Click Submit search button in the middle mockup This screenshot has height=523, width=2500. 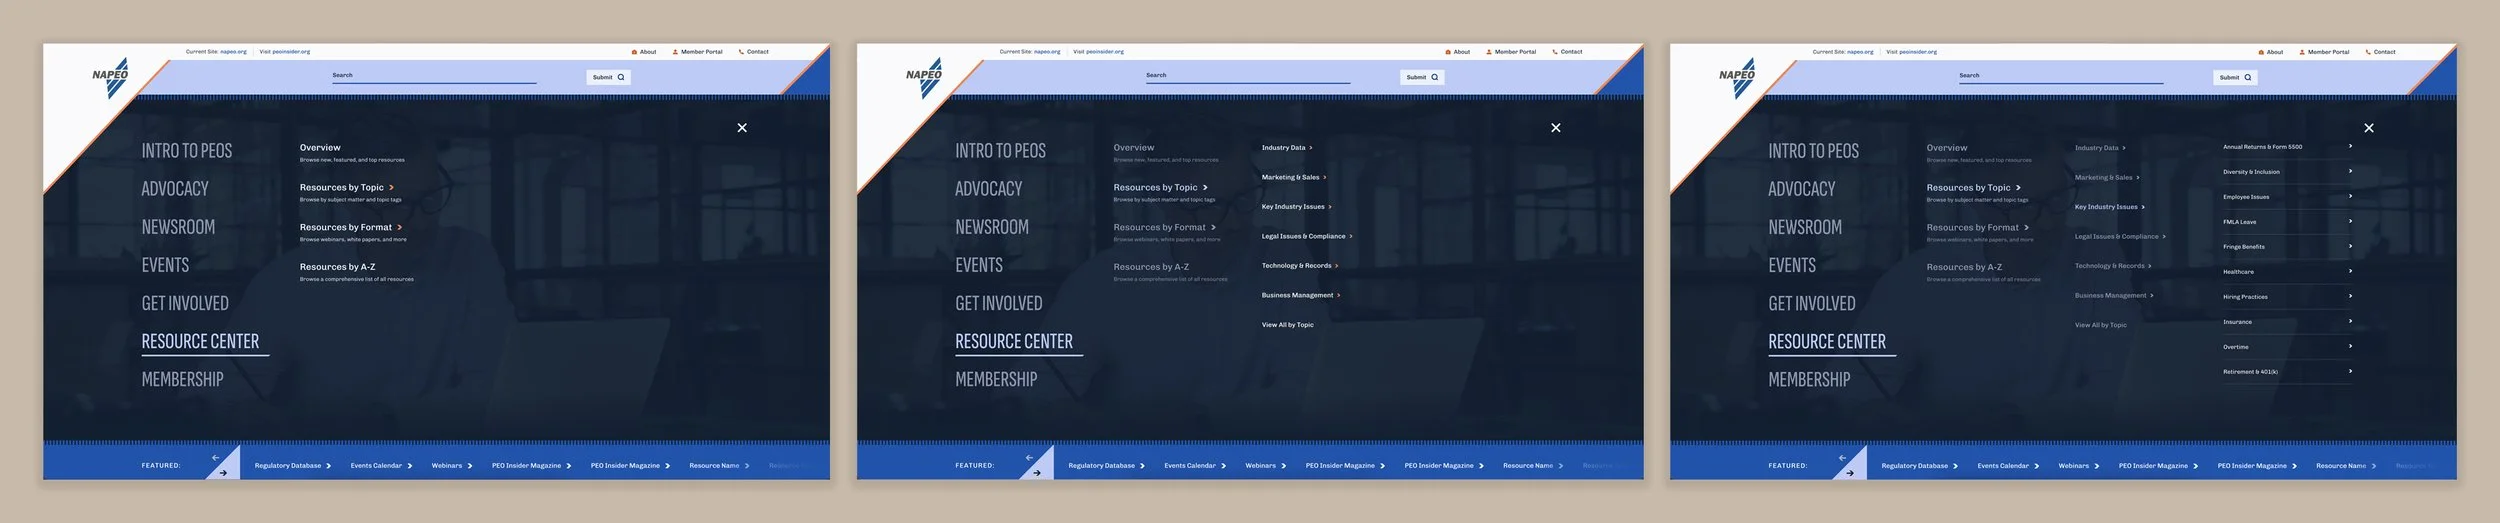click(1422, 77)
